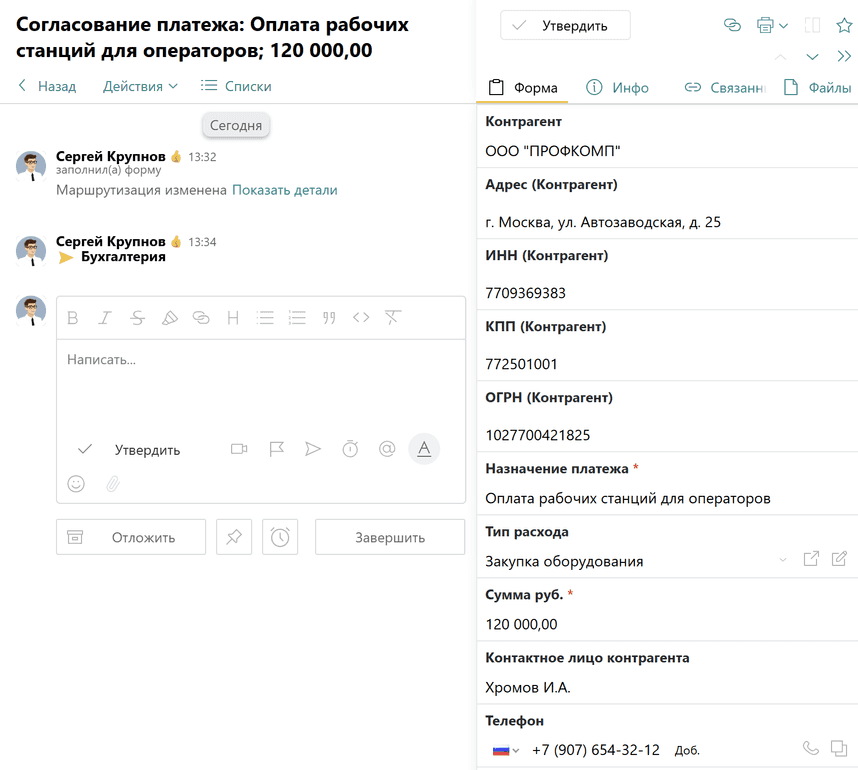Viewport: 858px width, 770px height.
Task: Toggle bold formatting in the comment editor
Action: tap(73, 318)
